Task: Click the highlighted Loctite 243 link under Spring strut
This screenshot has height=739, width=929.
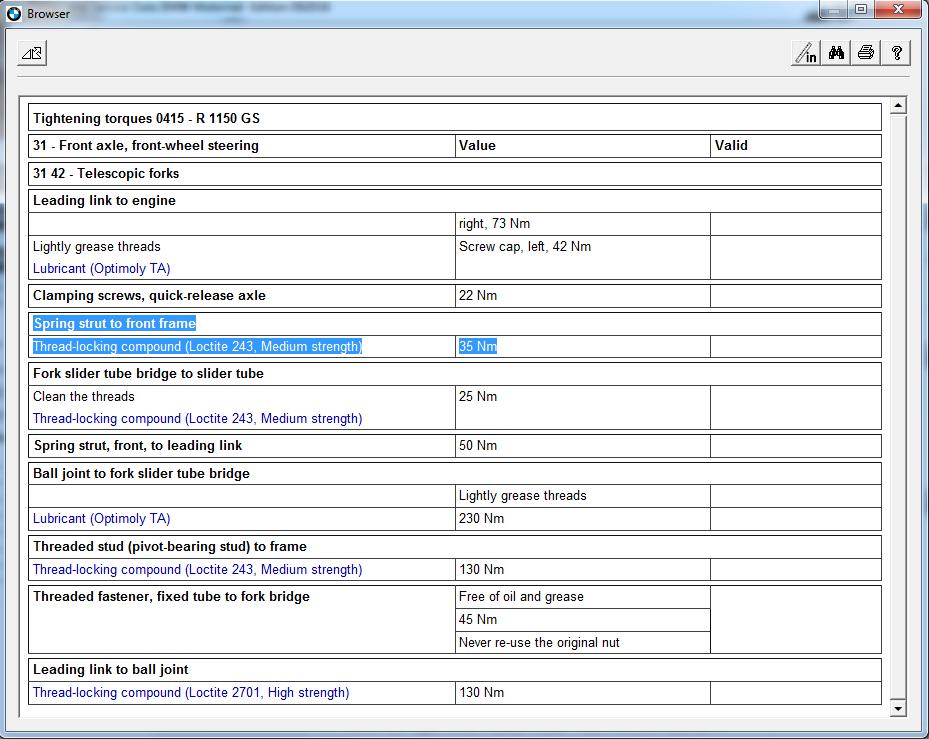Action: pyautogui.click(x=197, y=347)
